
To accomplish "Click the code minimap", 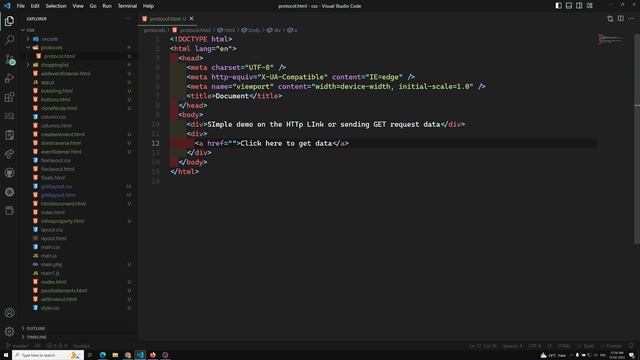I will tap(610, 40).
